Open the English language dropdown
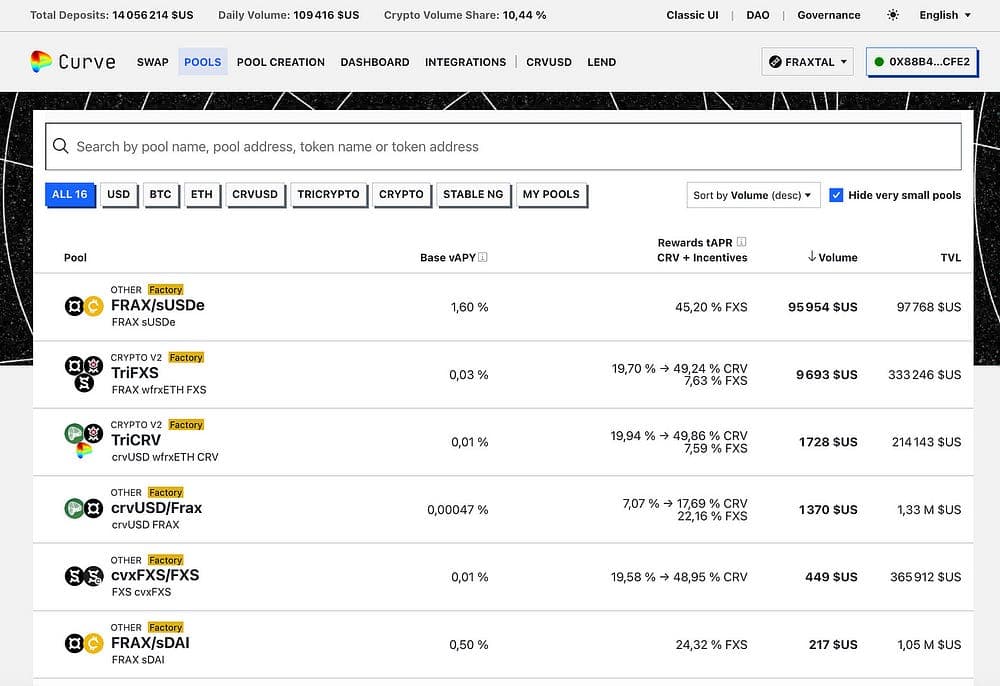The width and height of the screenshot is (1000, 686). [x=945, y=15]
